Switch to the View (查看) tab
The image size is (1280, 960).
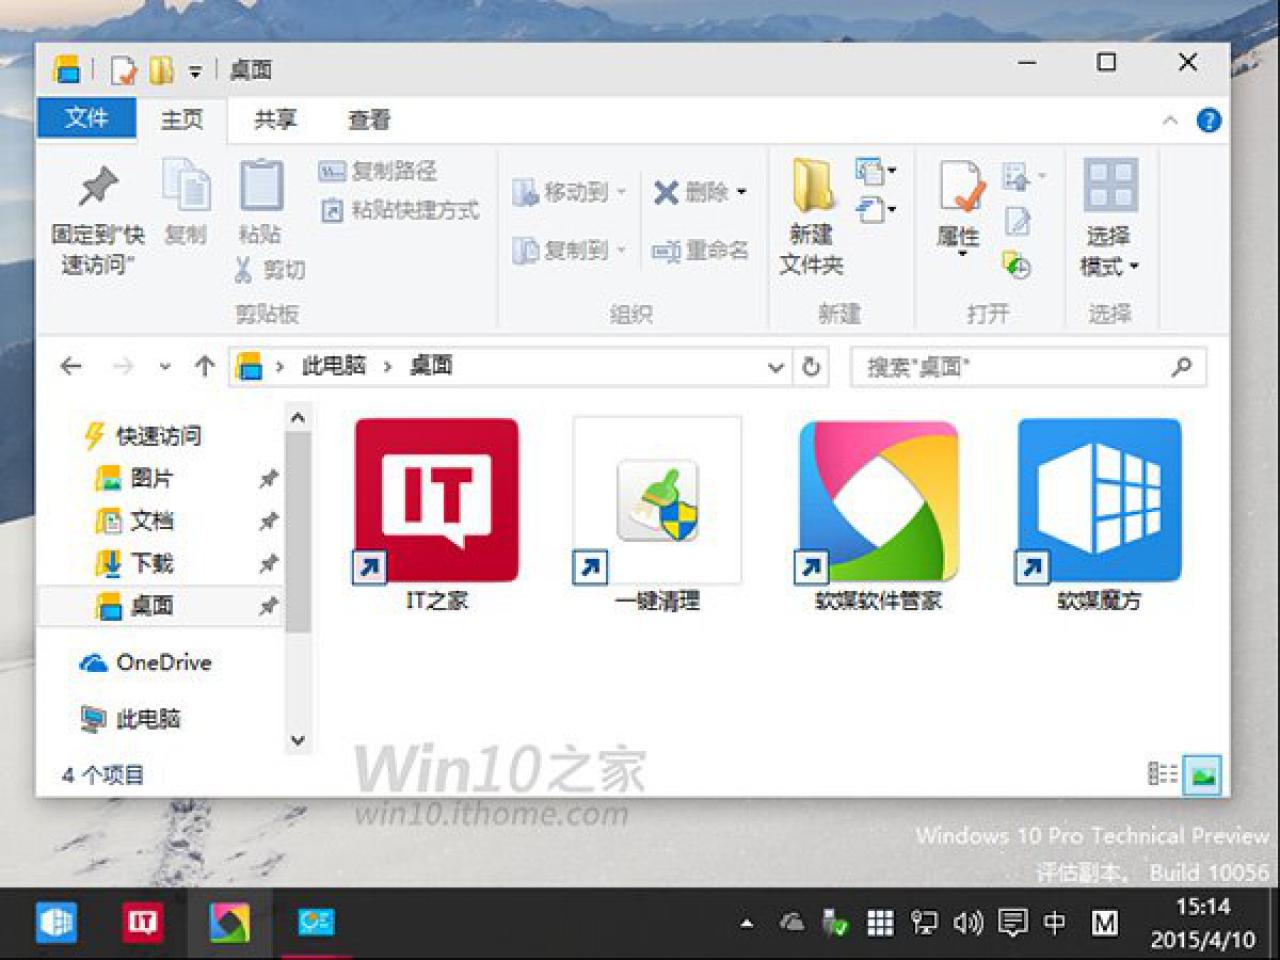(x=369, y=120)
